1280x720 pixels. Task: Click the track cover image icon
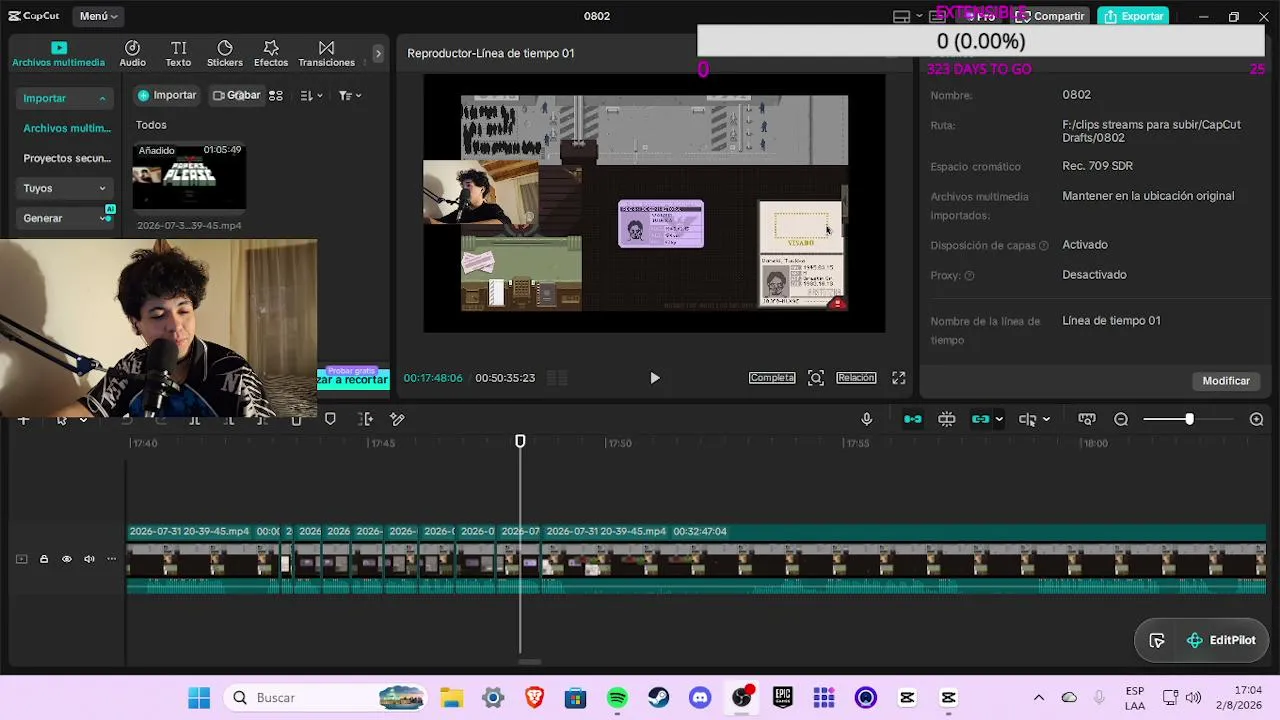click(22, 559)
